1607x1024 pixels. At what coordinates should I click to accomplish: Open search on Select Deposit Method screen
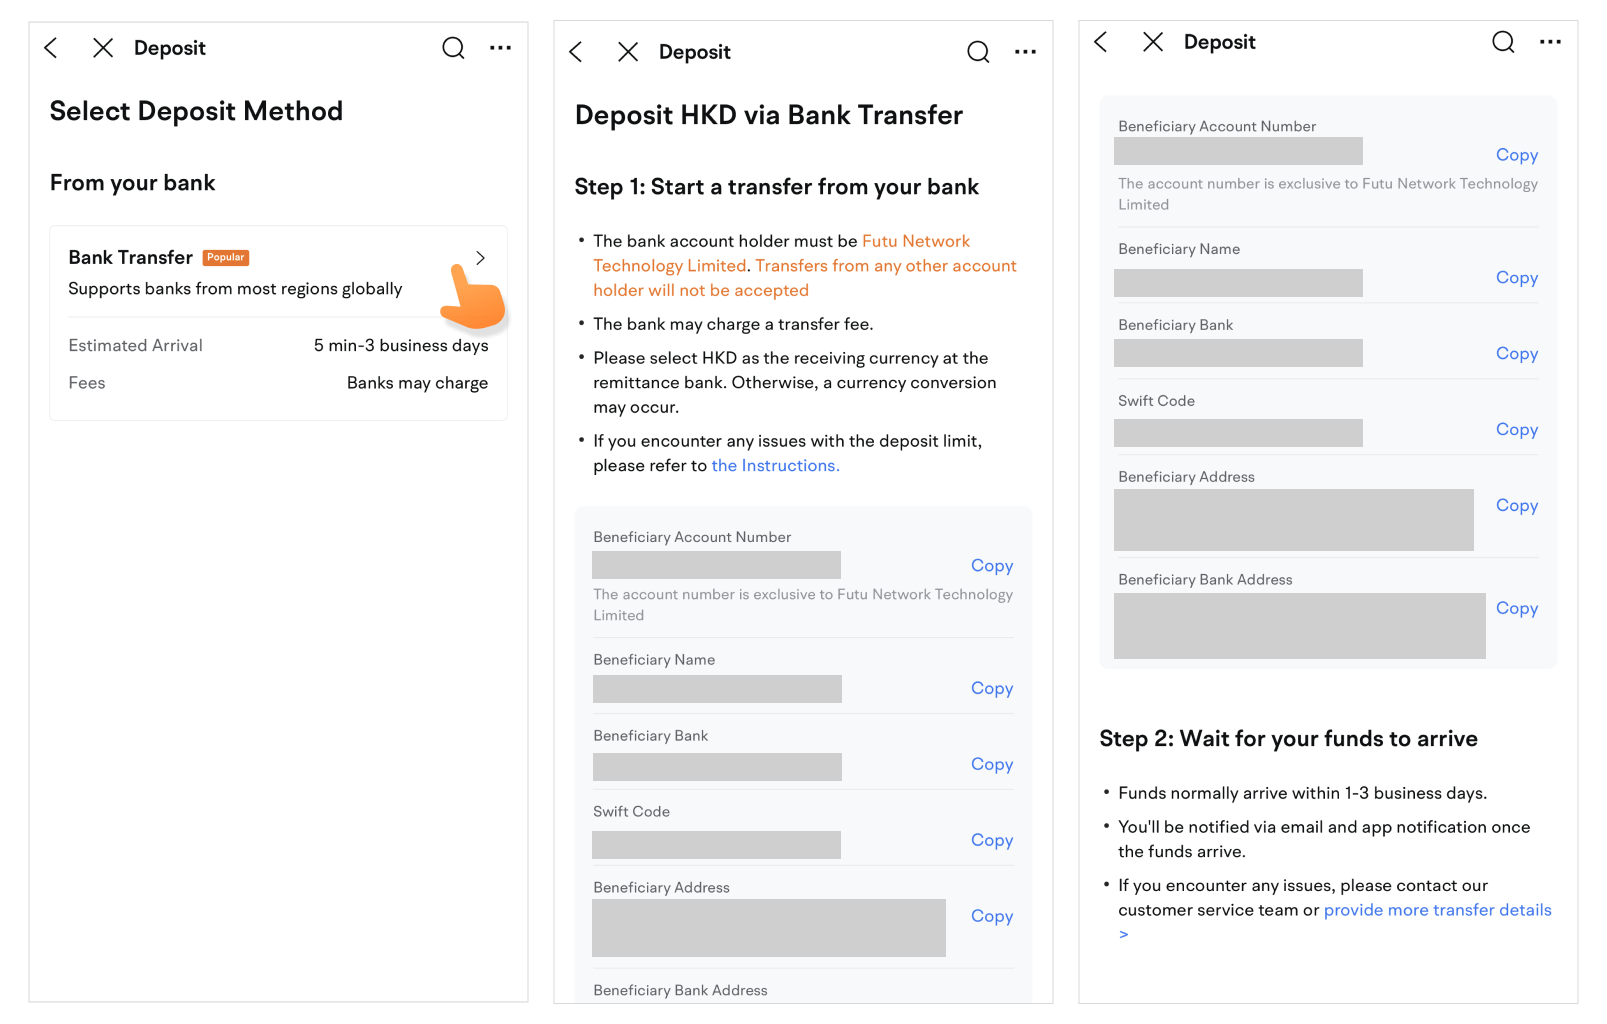pos(453,48)
